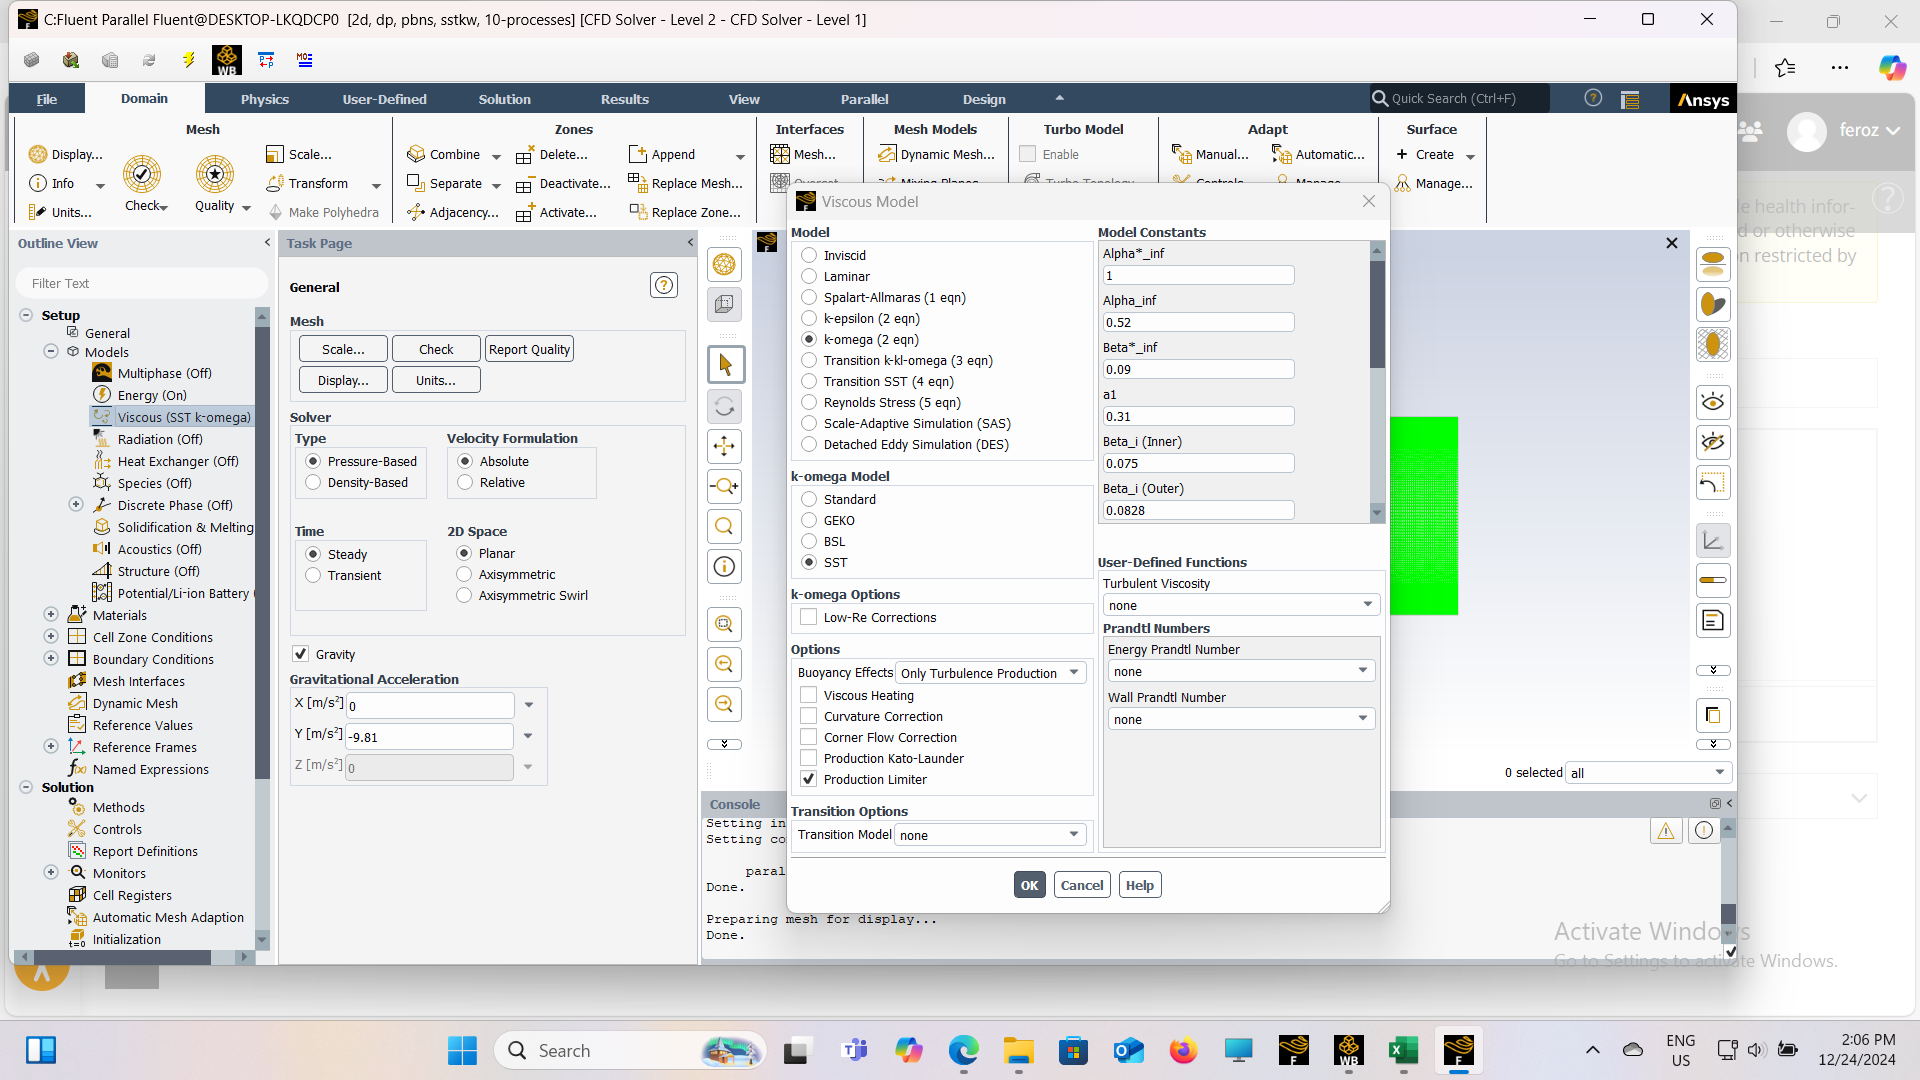Select SST k-omega turbulence model

coord(811,562)
